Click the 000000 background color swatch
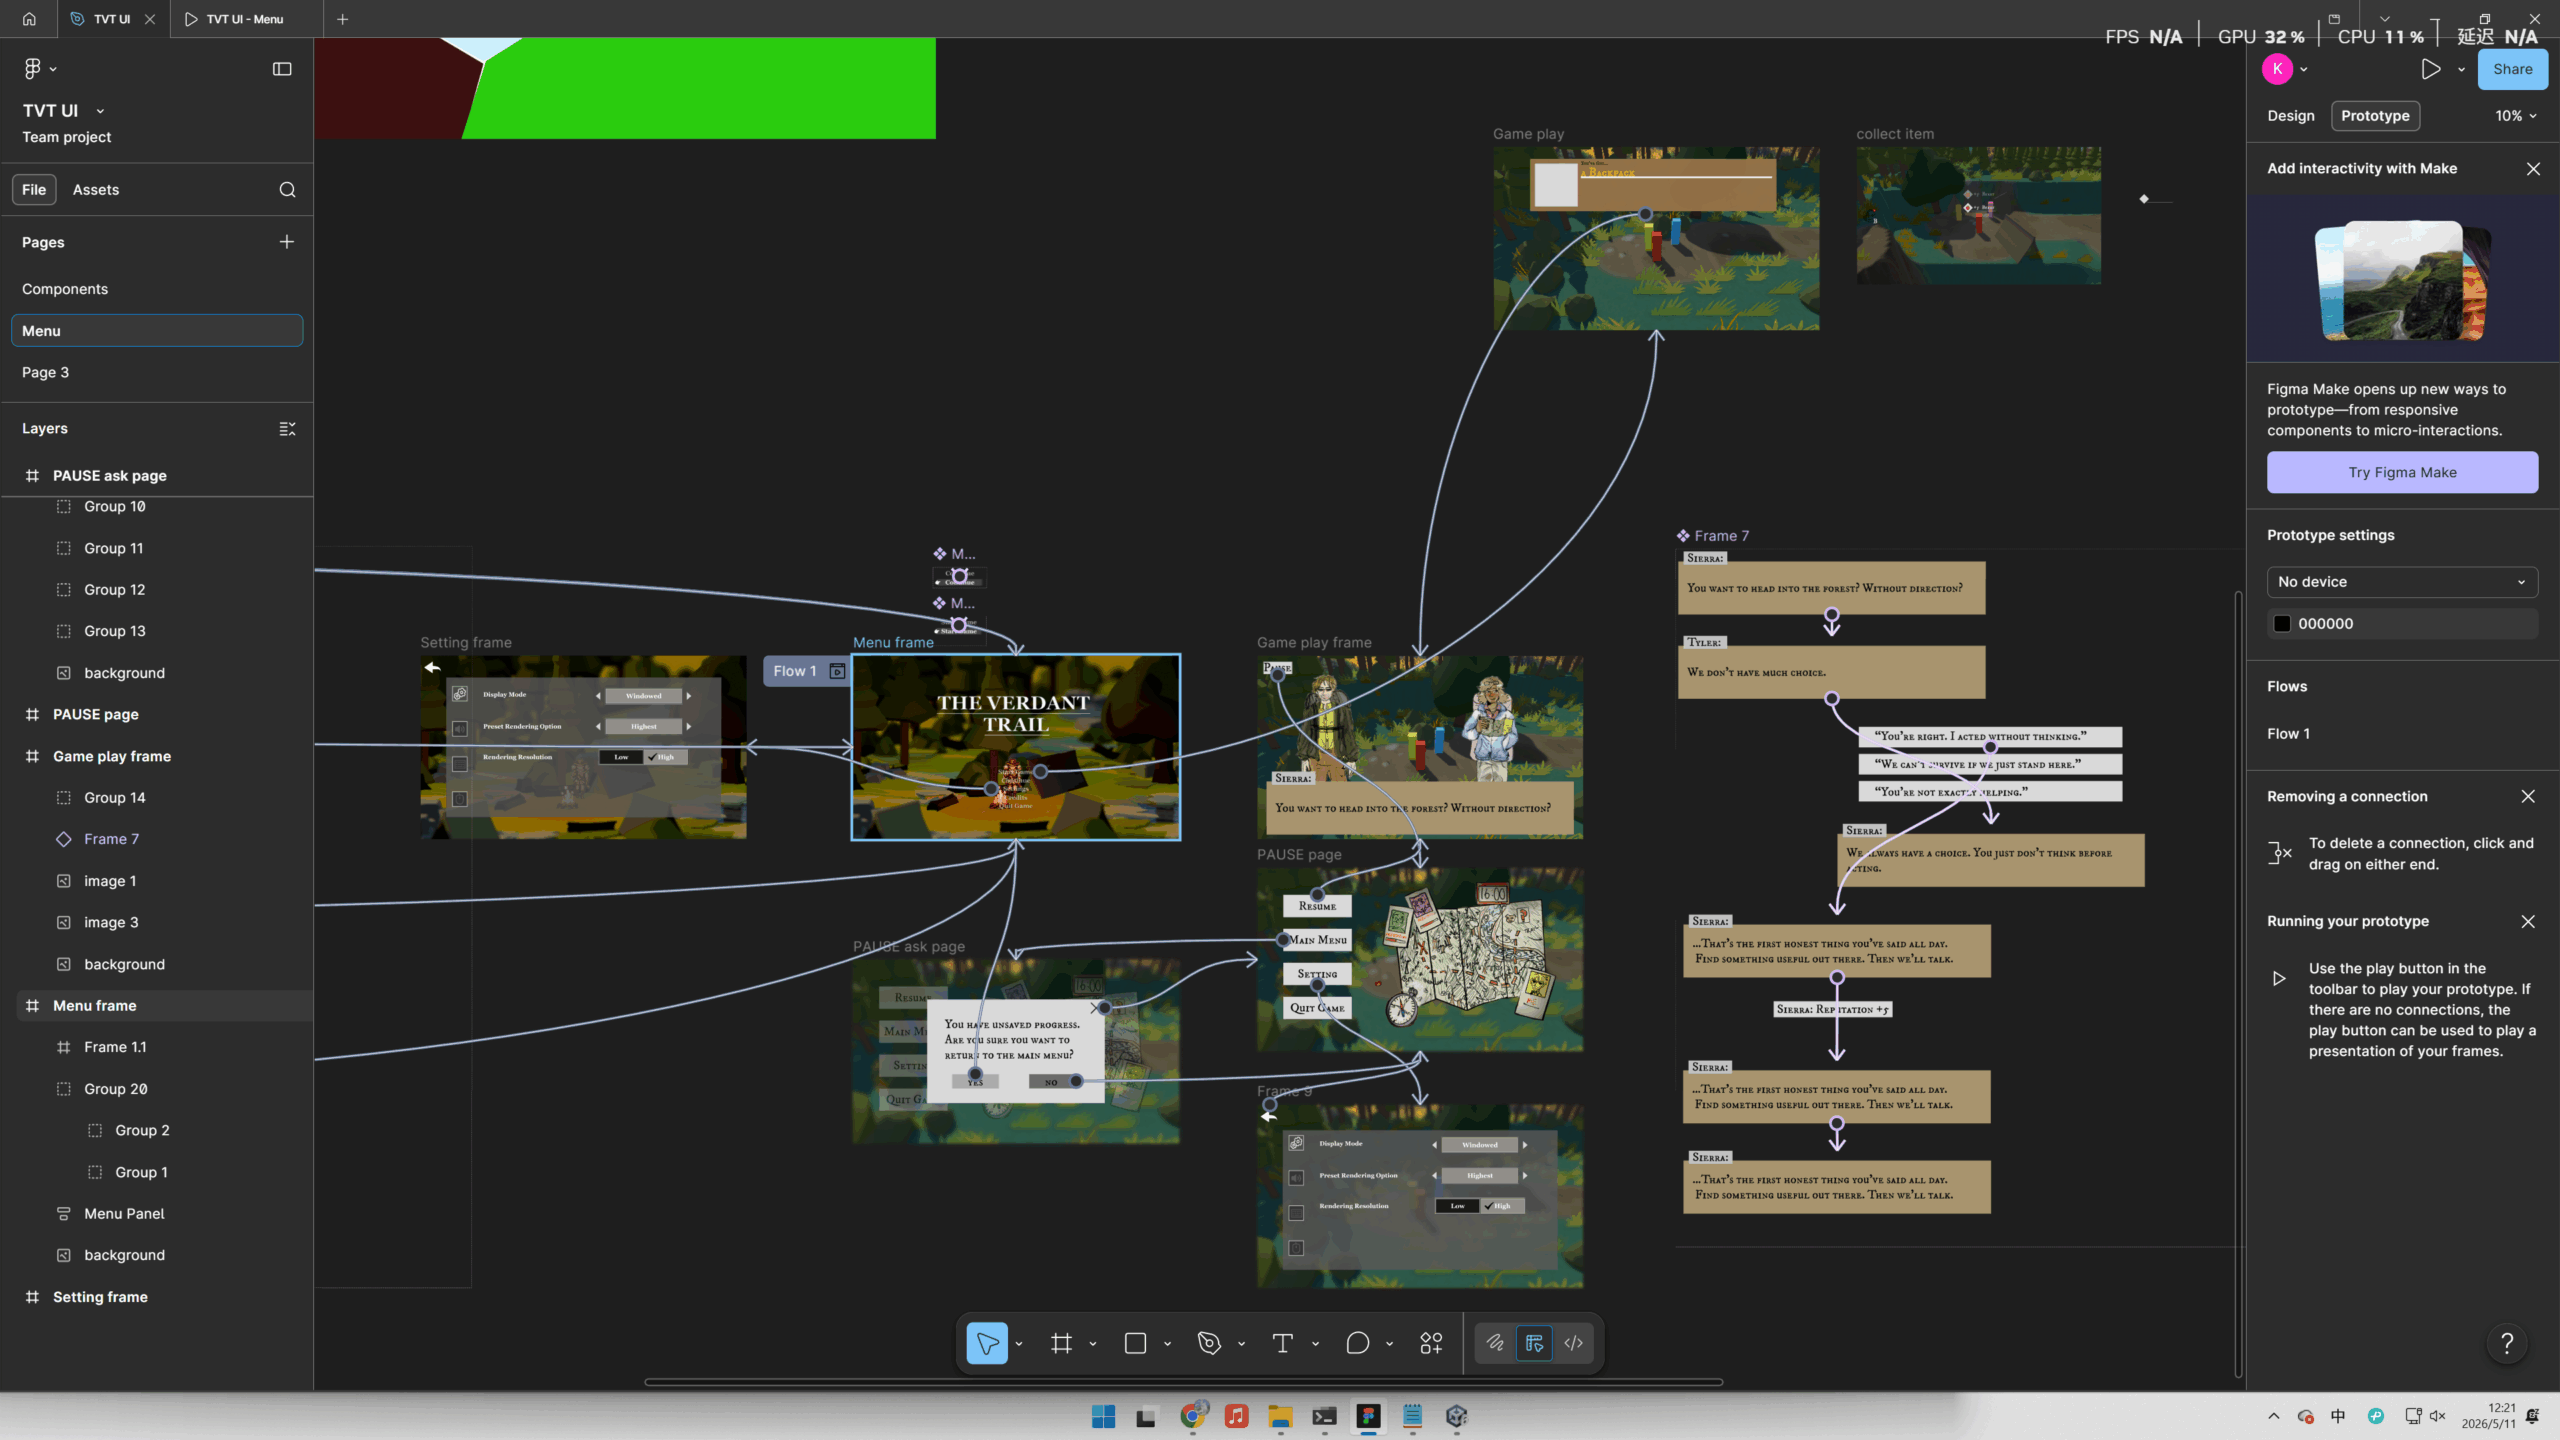The image size is (2560, 1440). (x=2282, y=624)
